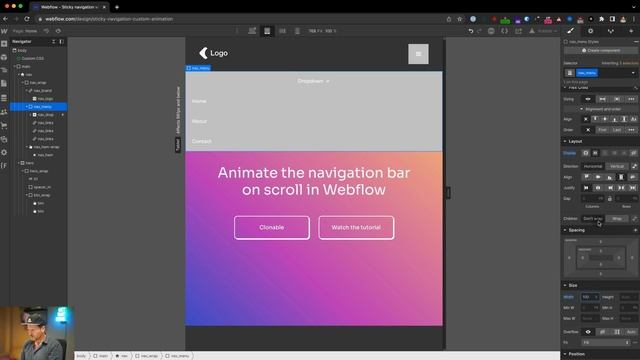Click the Clonable button on canvas

point(272,228)
